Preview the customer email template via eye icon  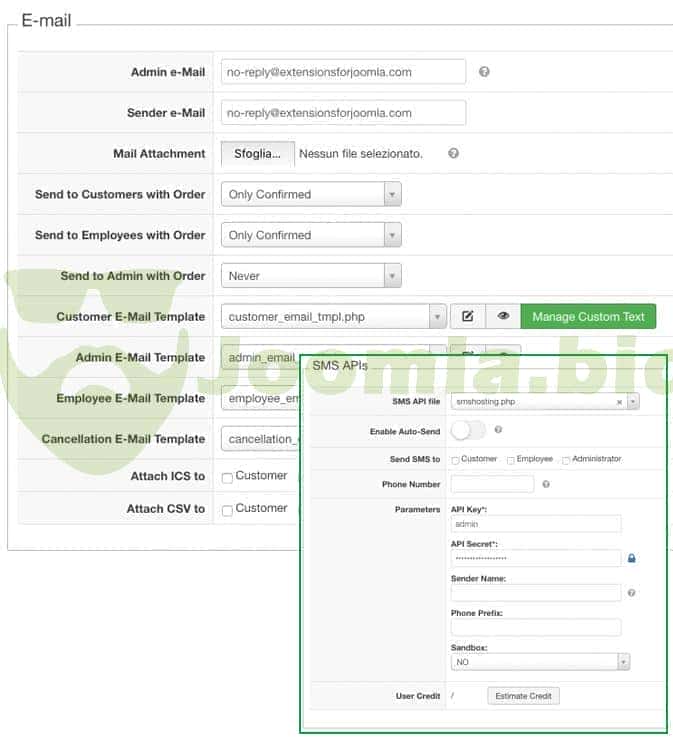503,317
